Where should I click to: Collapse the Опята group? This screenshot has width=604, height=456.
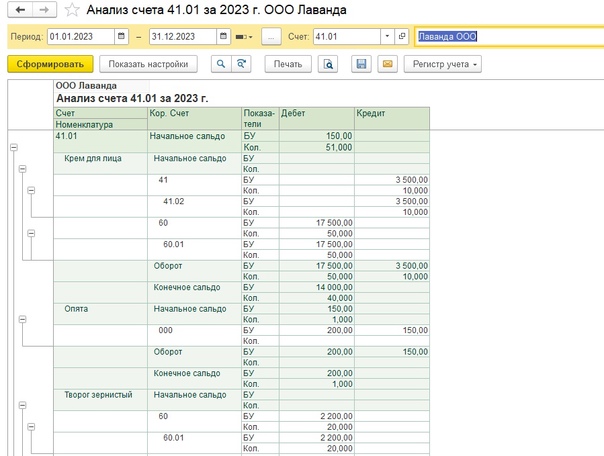click(x=22, y=319)
